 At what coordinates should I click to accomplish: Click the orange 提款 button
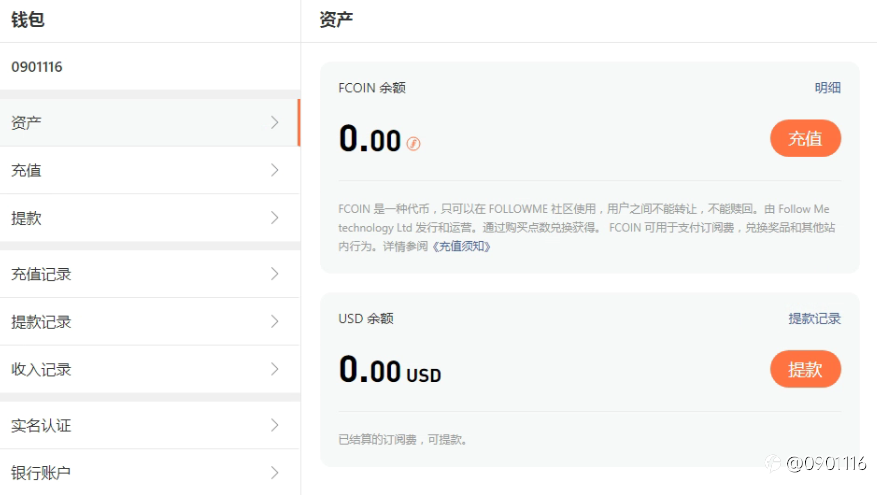pos(805,369)
